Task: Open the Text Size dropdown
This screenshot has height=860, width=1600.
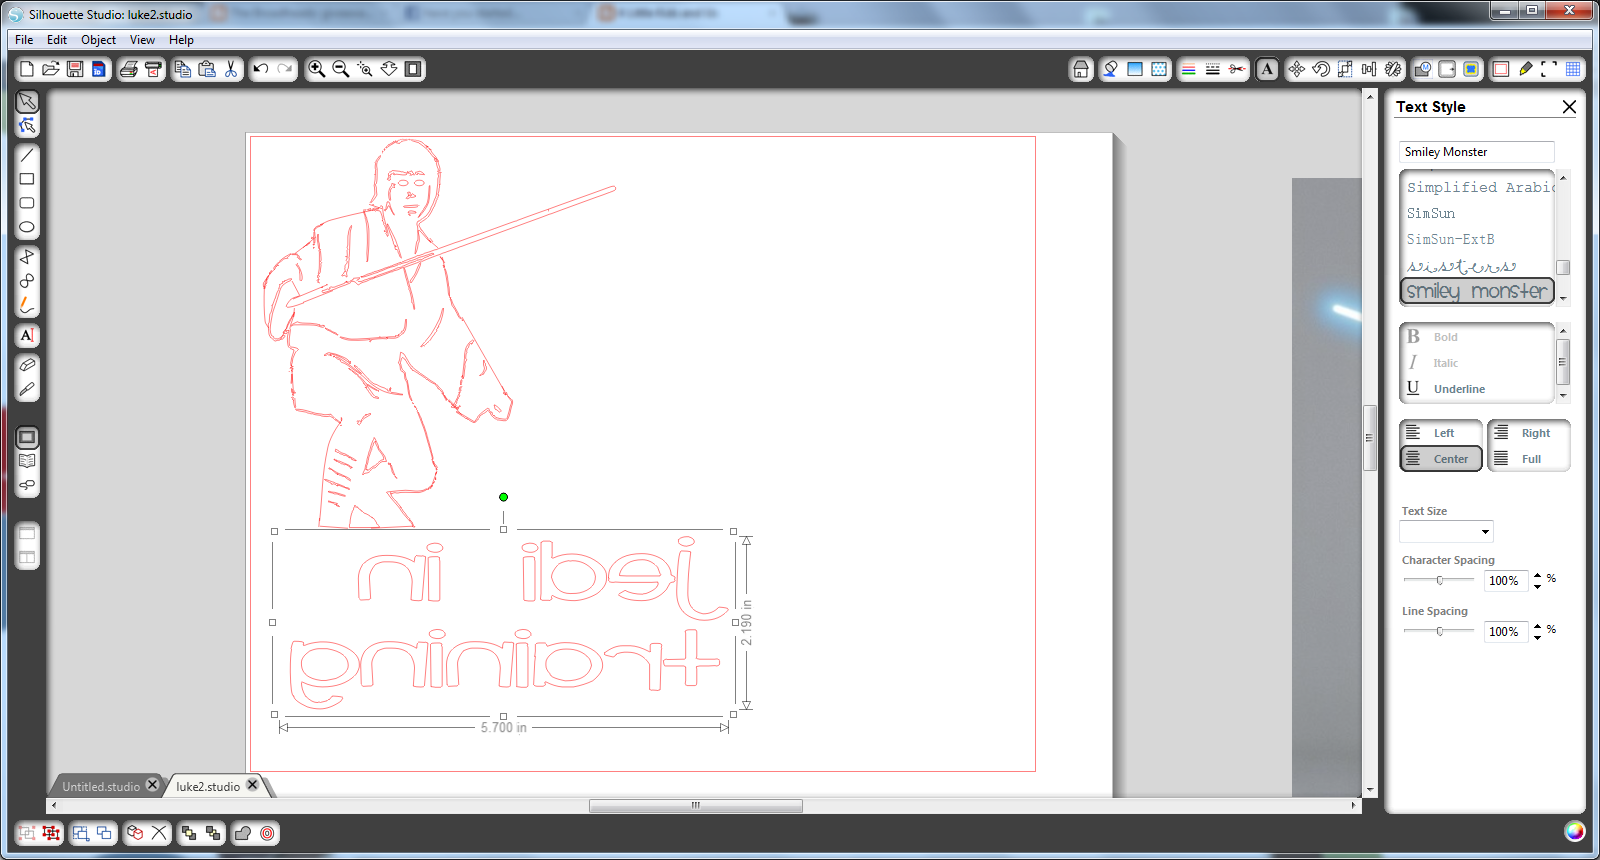Action: tap(1486, 532)
